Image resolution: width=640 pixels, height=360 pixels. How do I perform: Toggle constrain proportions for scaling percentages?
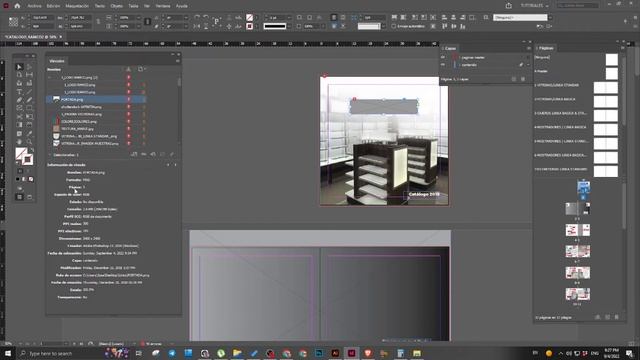(148, 22)
